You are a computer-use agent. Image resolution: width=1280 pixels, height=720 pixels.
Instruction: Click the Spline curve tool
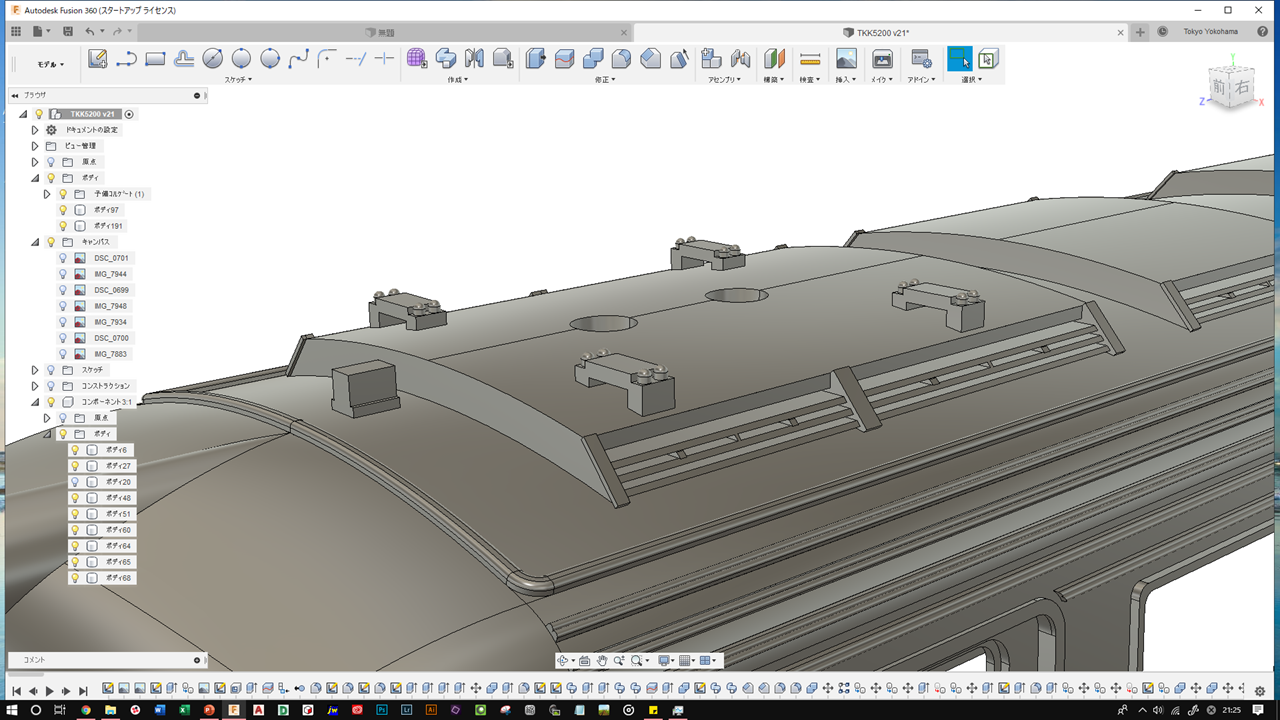tap(298, 59)
